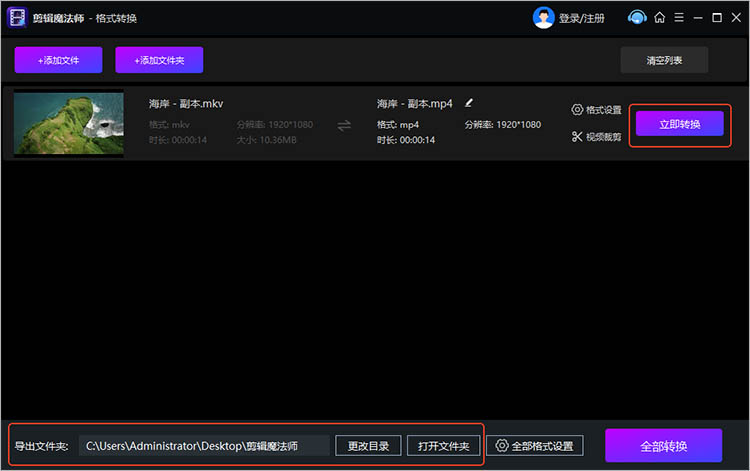Image resolution: width=750 pixels, height=471 pixels.
Task: Select the coastline video thumbnail
Action: pyautogui.click(x=68, y=124)
